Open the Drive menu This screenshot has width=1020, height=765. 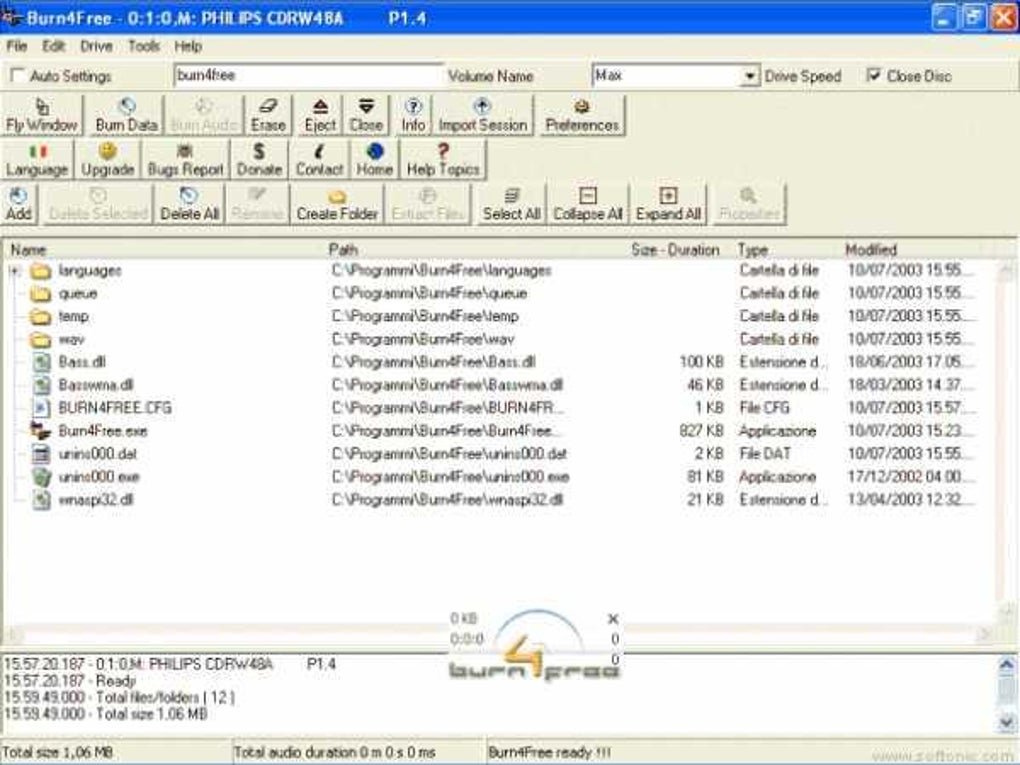[96, 46]
